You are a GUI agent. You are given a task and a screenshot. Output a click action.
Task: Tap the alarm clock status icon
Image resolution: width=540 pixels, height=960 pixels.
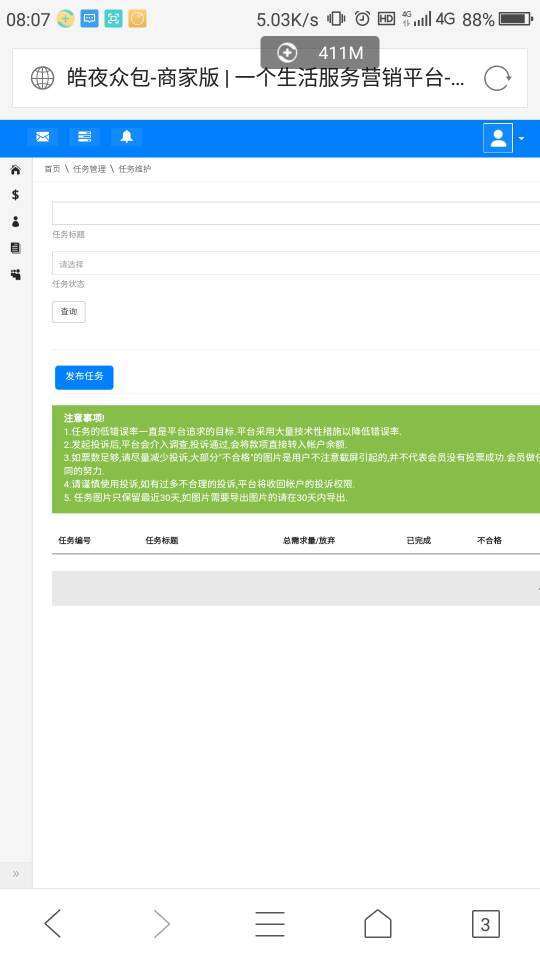point(362,18)
